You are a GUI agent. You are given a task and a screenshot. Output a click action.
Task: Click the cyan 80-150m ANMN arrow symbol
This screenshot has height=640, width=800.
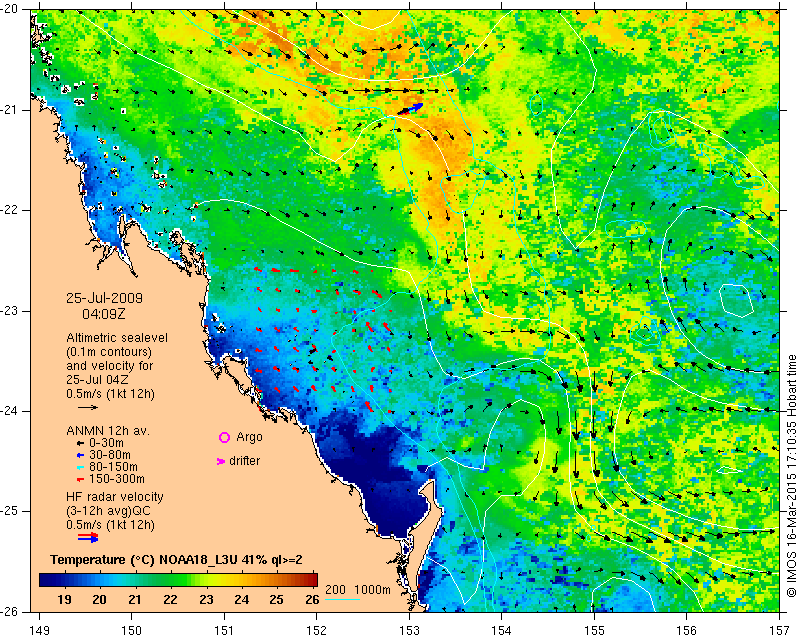click(80, 467)
